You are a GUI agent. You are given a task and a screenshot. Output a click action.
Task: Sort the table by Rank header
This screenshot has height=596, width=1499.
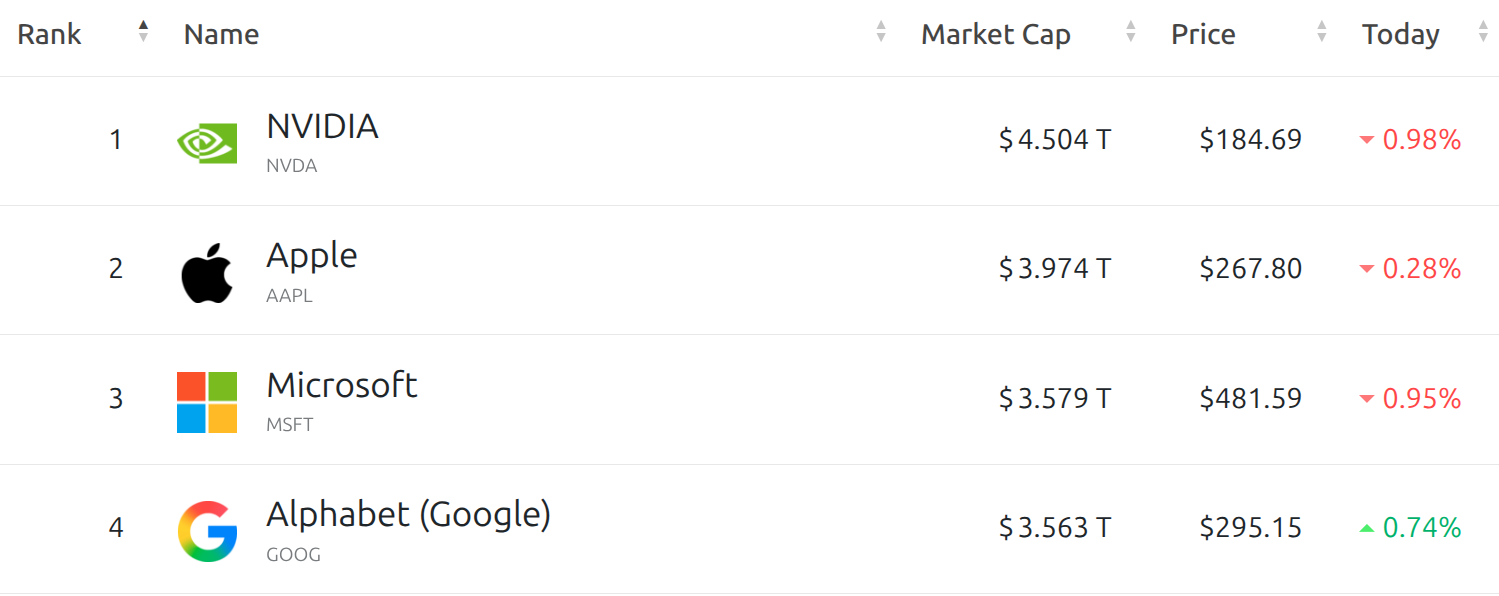pos(49,34)
